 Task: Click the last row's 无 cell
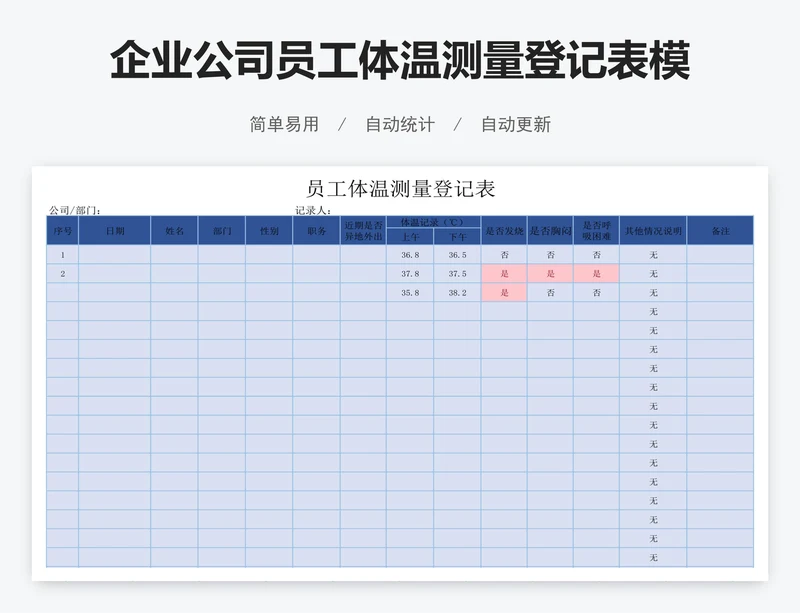click(x=654, y=557)
